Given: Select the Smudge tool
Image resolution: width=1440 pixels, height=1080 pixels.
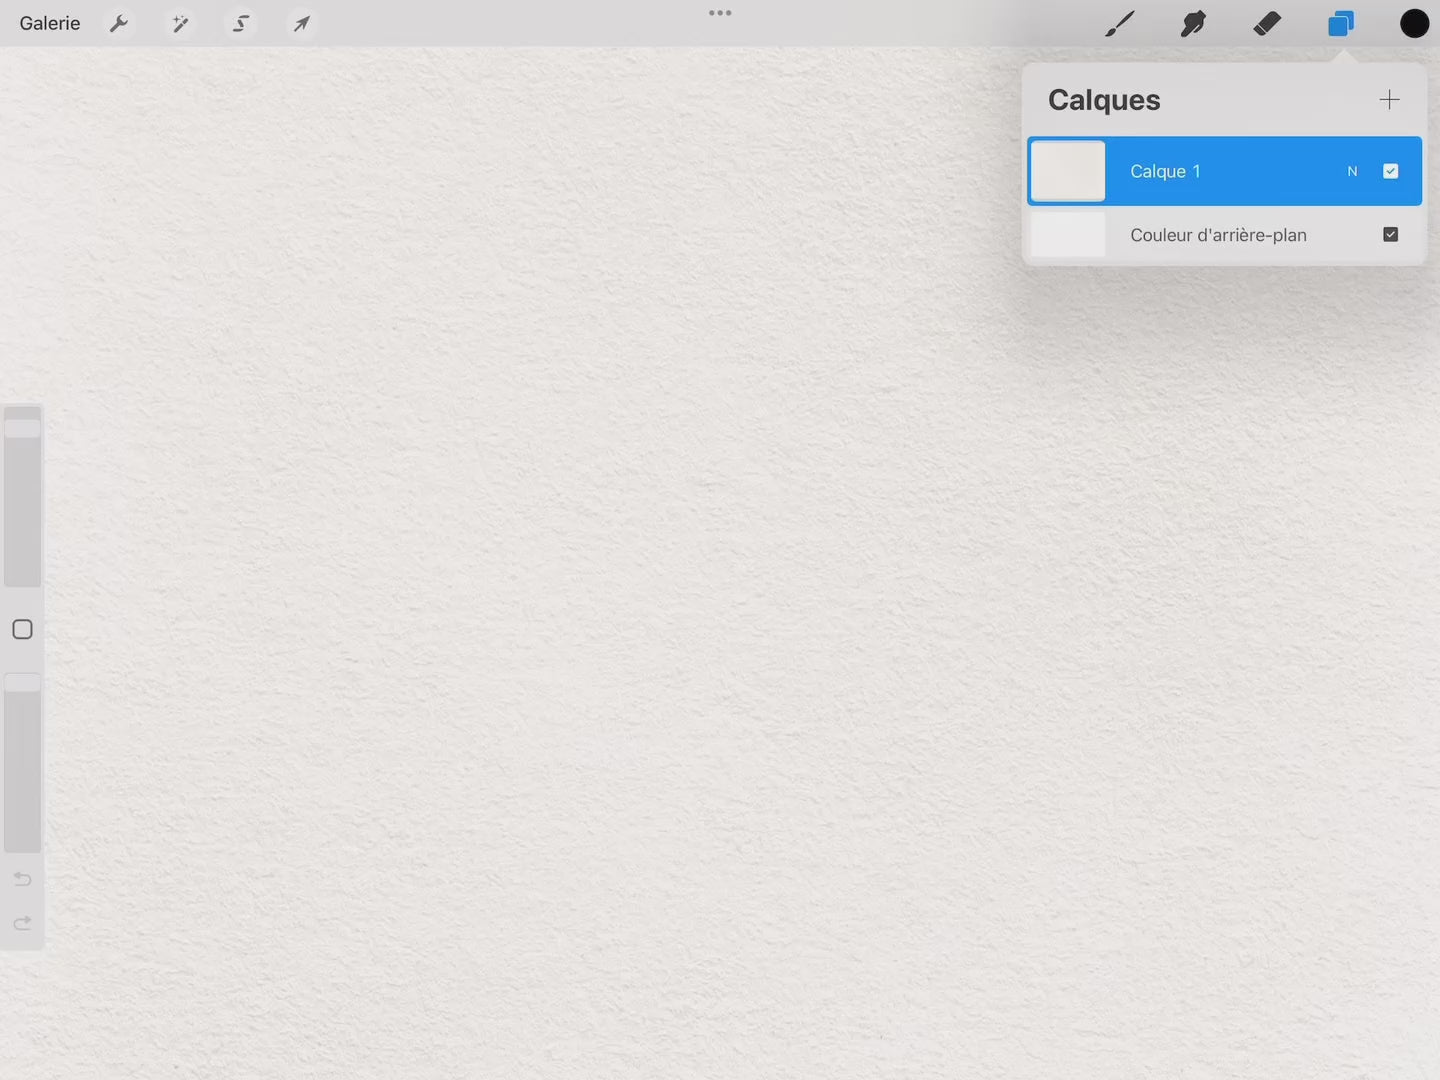Looking at the screenshot, I should [x=1193, y=23].
